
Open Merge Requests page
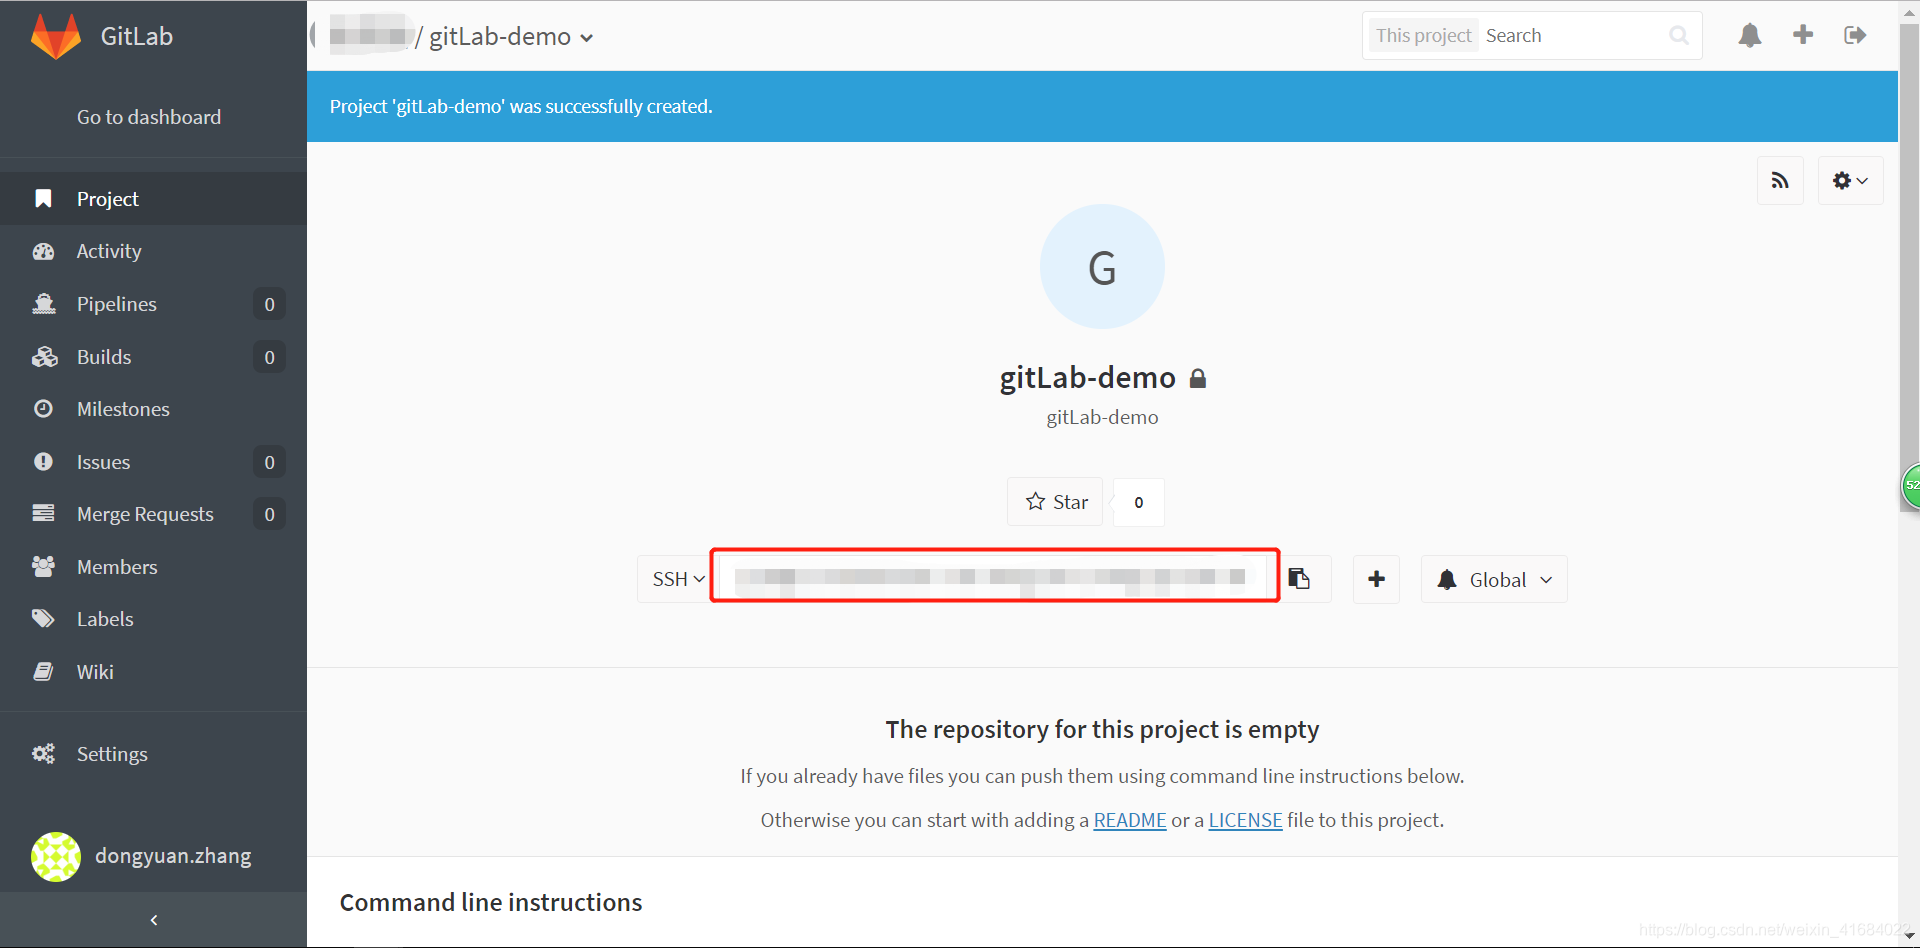click(x=153, y=514)
